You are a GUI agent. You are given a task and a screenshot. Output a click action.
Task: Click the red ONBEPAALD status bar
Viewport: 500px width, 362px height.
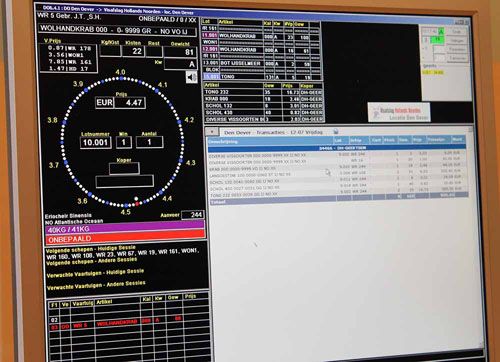coord(125,239)
